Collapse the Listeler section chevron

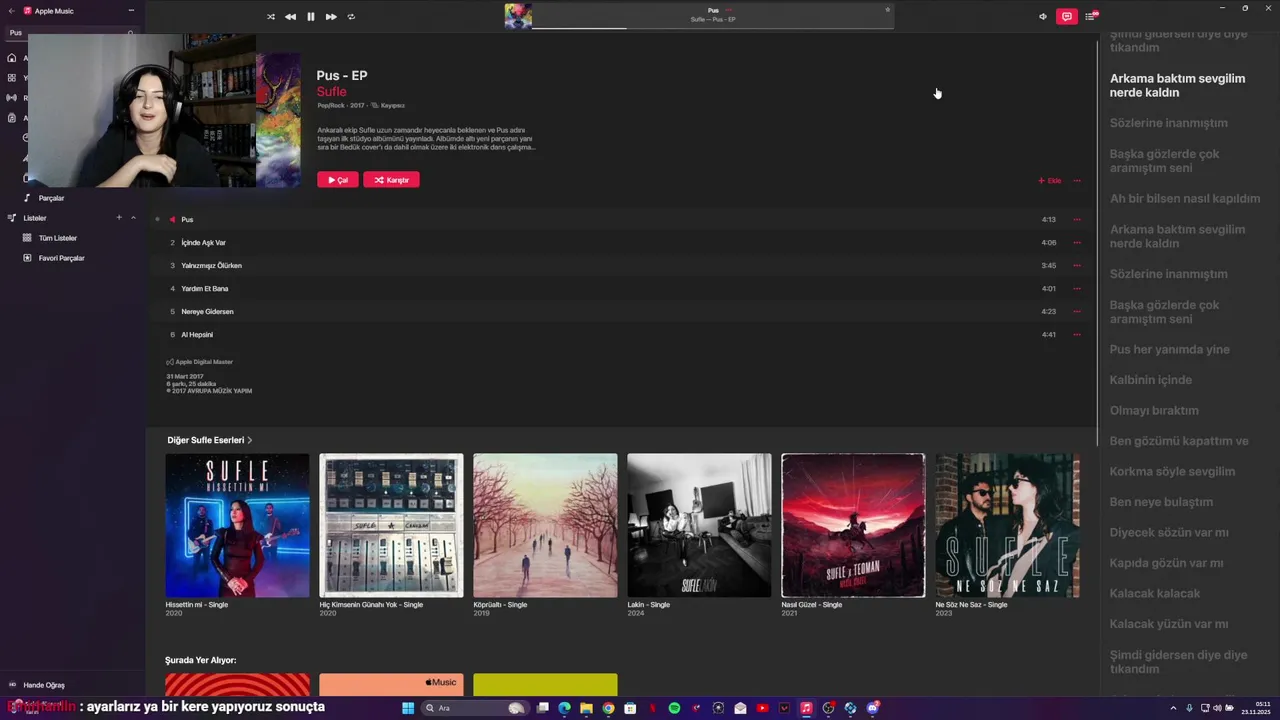[x=133, y=218]
